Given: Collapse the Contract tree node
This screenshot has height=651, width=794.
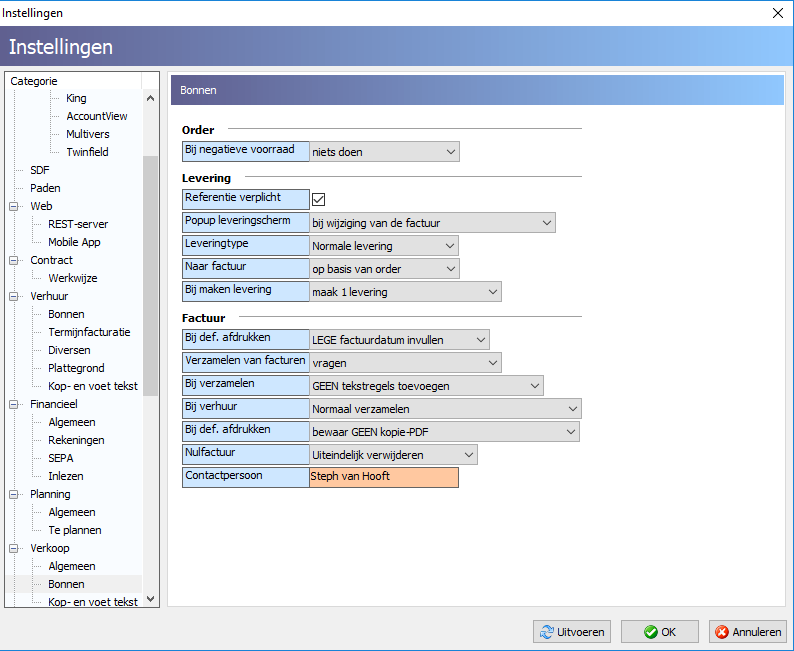Looking at the screenshot, I should (x=13, y=261).
